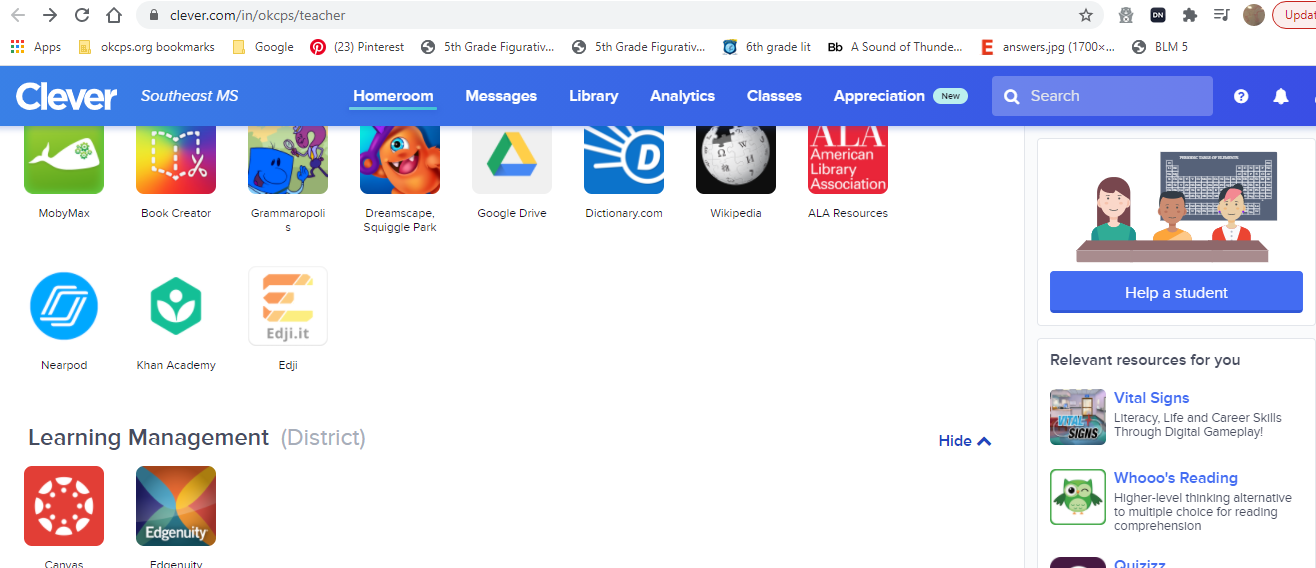Open the Whooo's Reading resource link
The image size is (1316, 568).
pyautogui.click(x=1176, y=478)
